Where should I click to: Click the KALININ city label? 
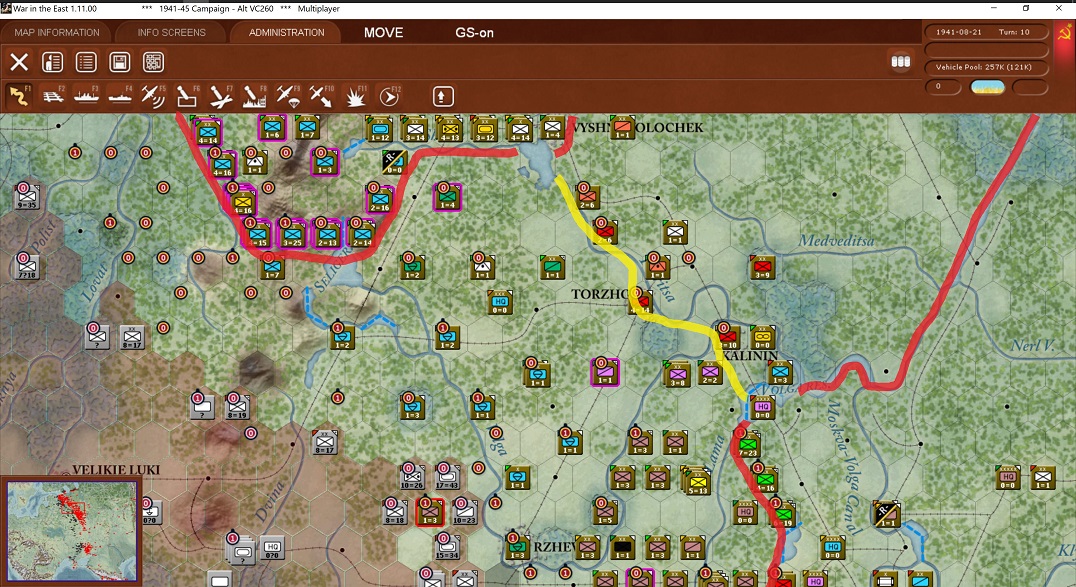(x=751, y=356)
